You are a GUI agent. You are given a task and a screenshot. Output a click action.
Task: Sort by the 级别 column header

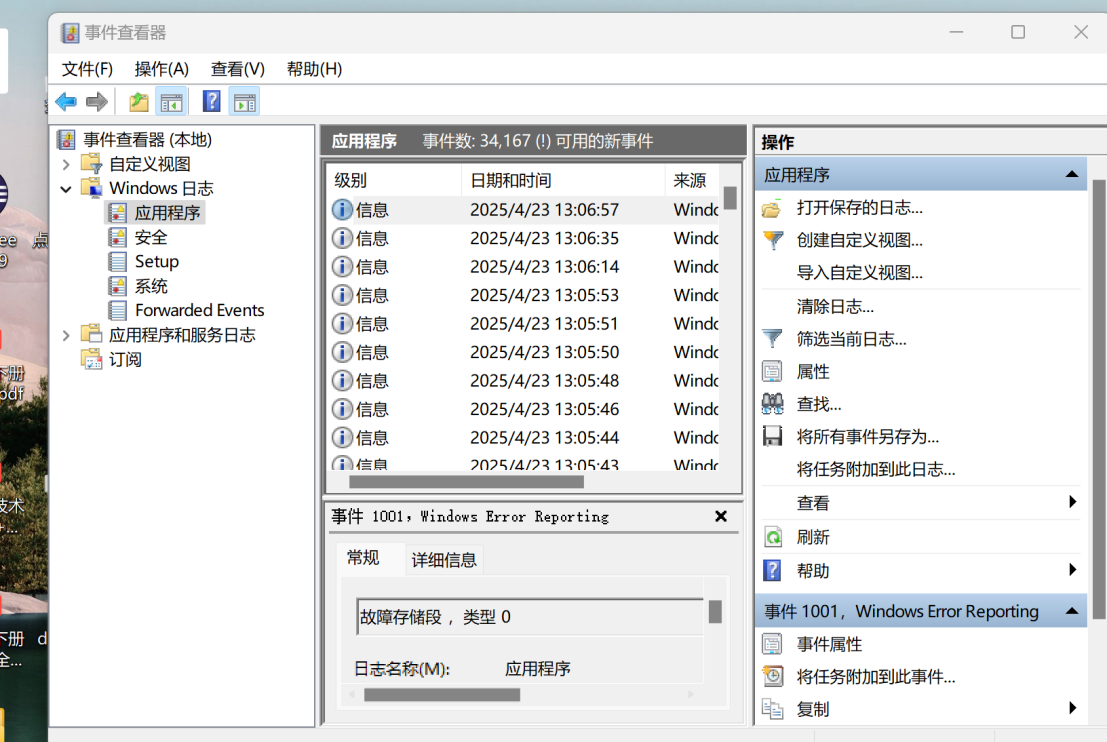pyautogui.click(x=393, y=181)
